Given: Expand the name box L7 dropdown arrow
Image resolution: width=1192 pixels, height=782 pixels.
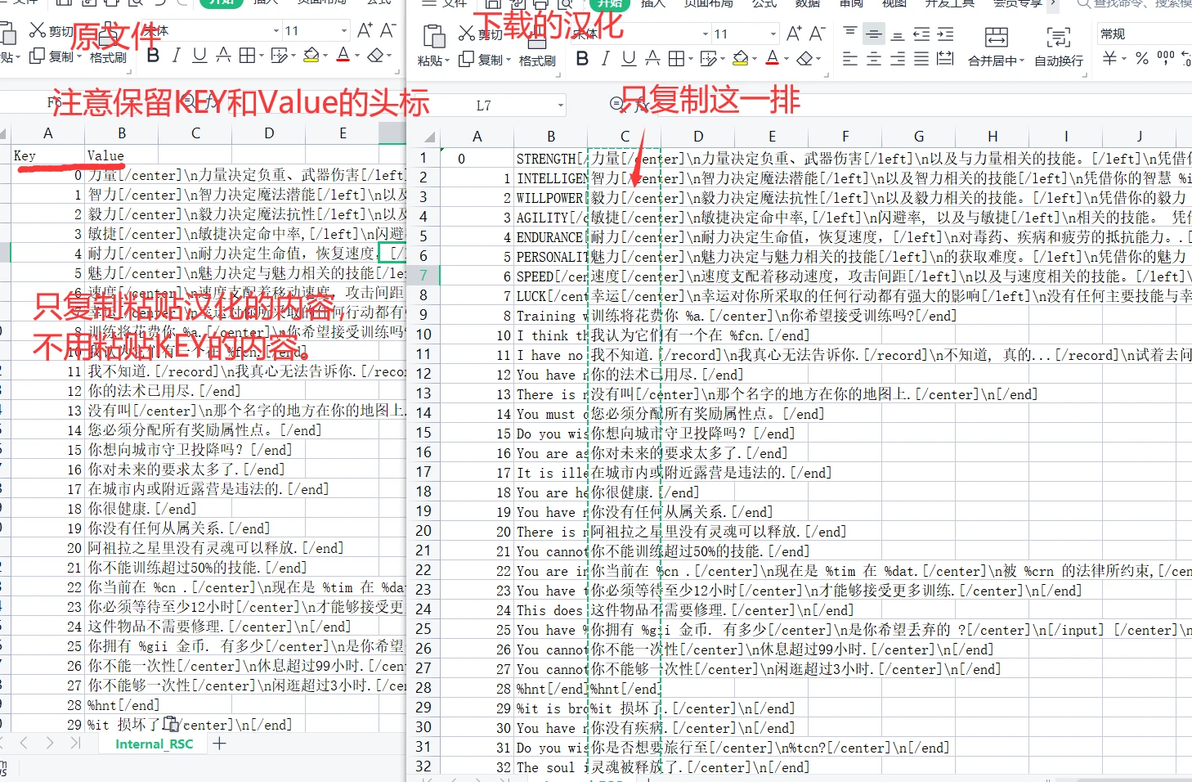Looking at the screenshot, I should (560, 106).
